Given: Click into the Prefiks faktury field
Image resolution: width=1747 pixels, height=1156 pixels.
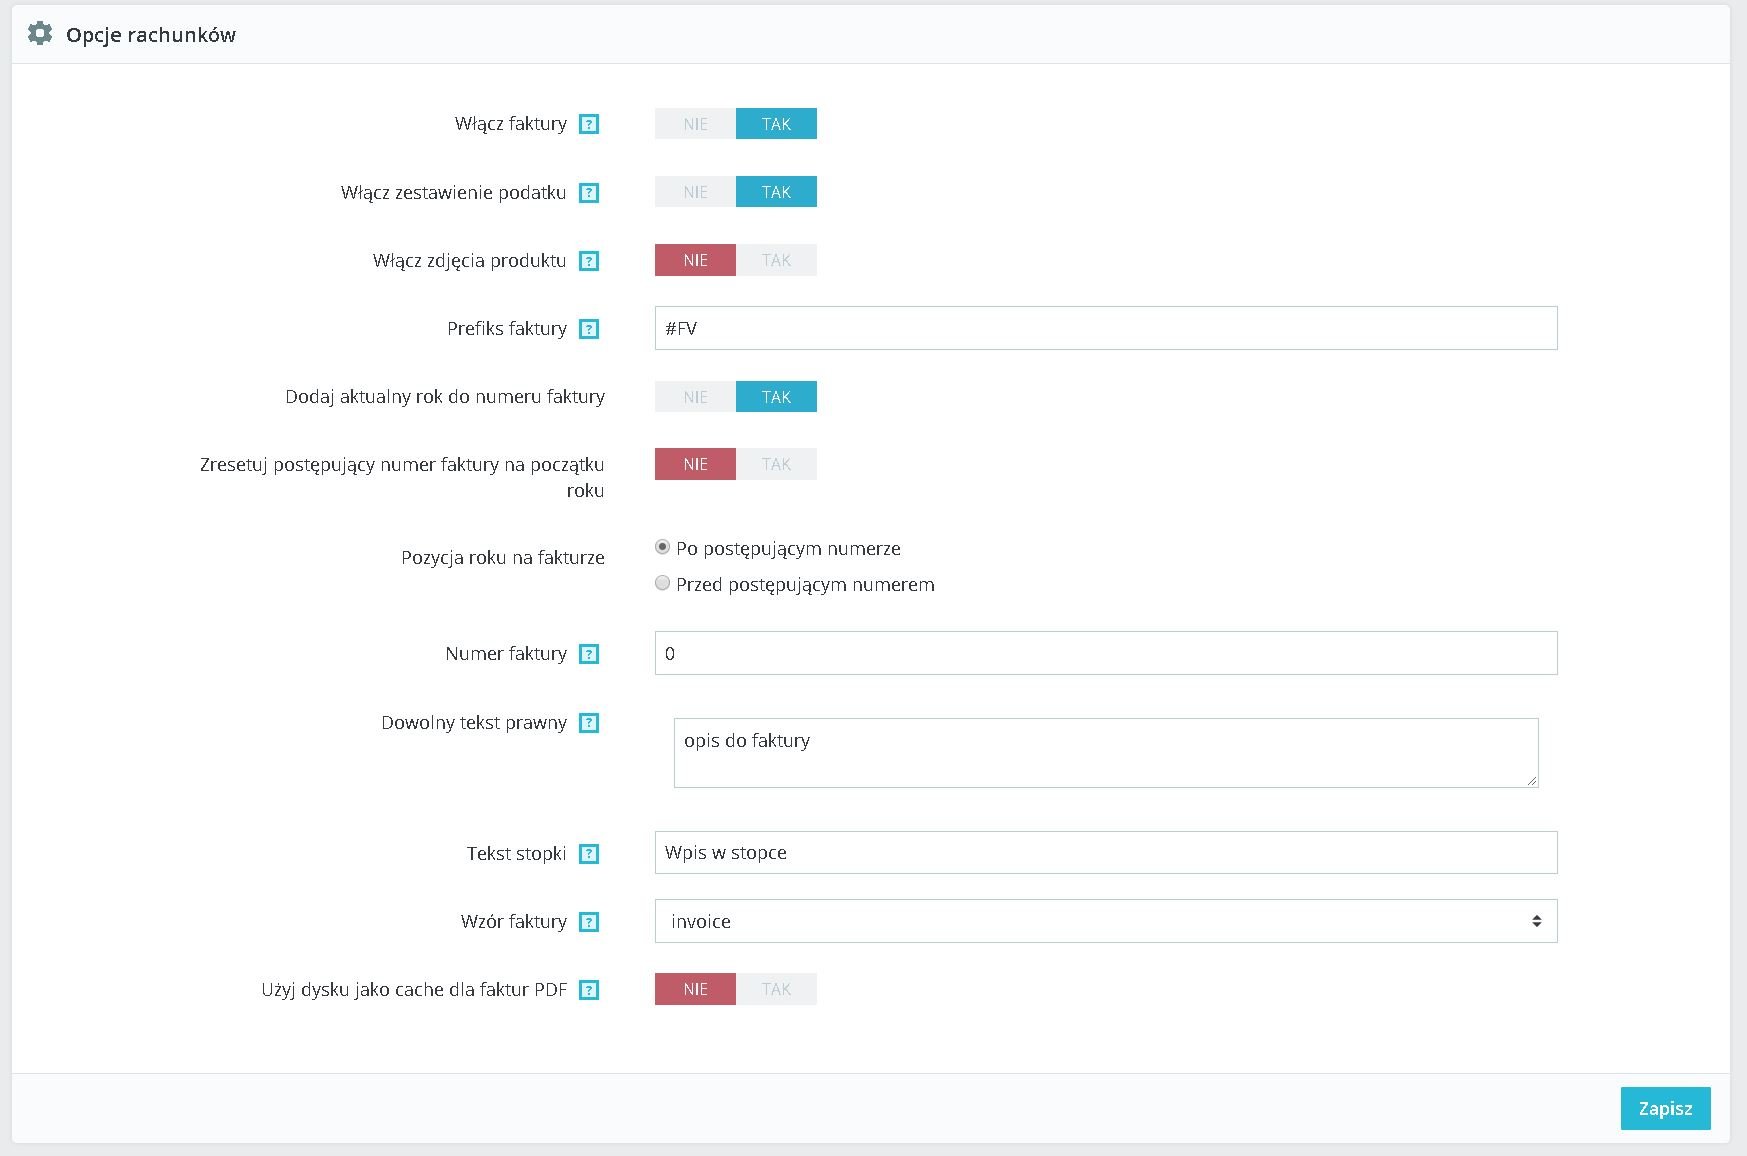Looking at the screenshot, I should click(1105, 328).
